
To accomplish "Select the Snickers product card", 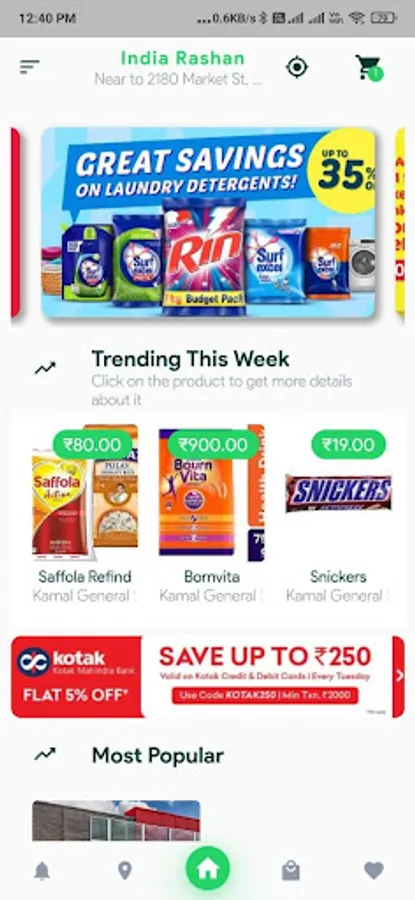I will pos(339,514).
